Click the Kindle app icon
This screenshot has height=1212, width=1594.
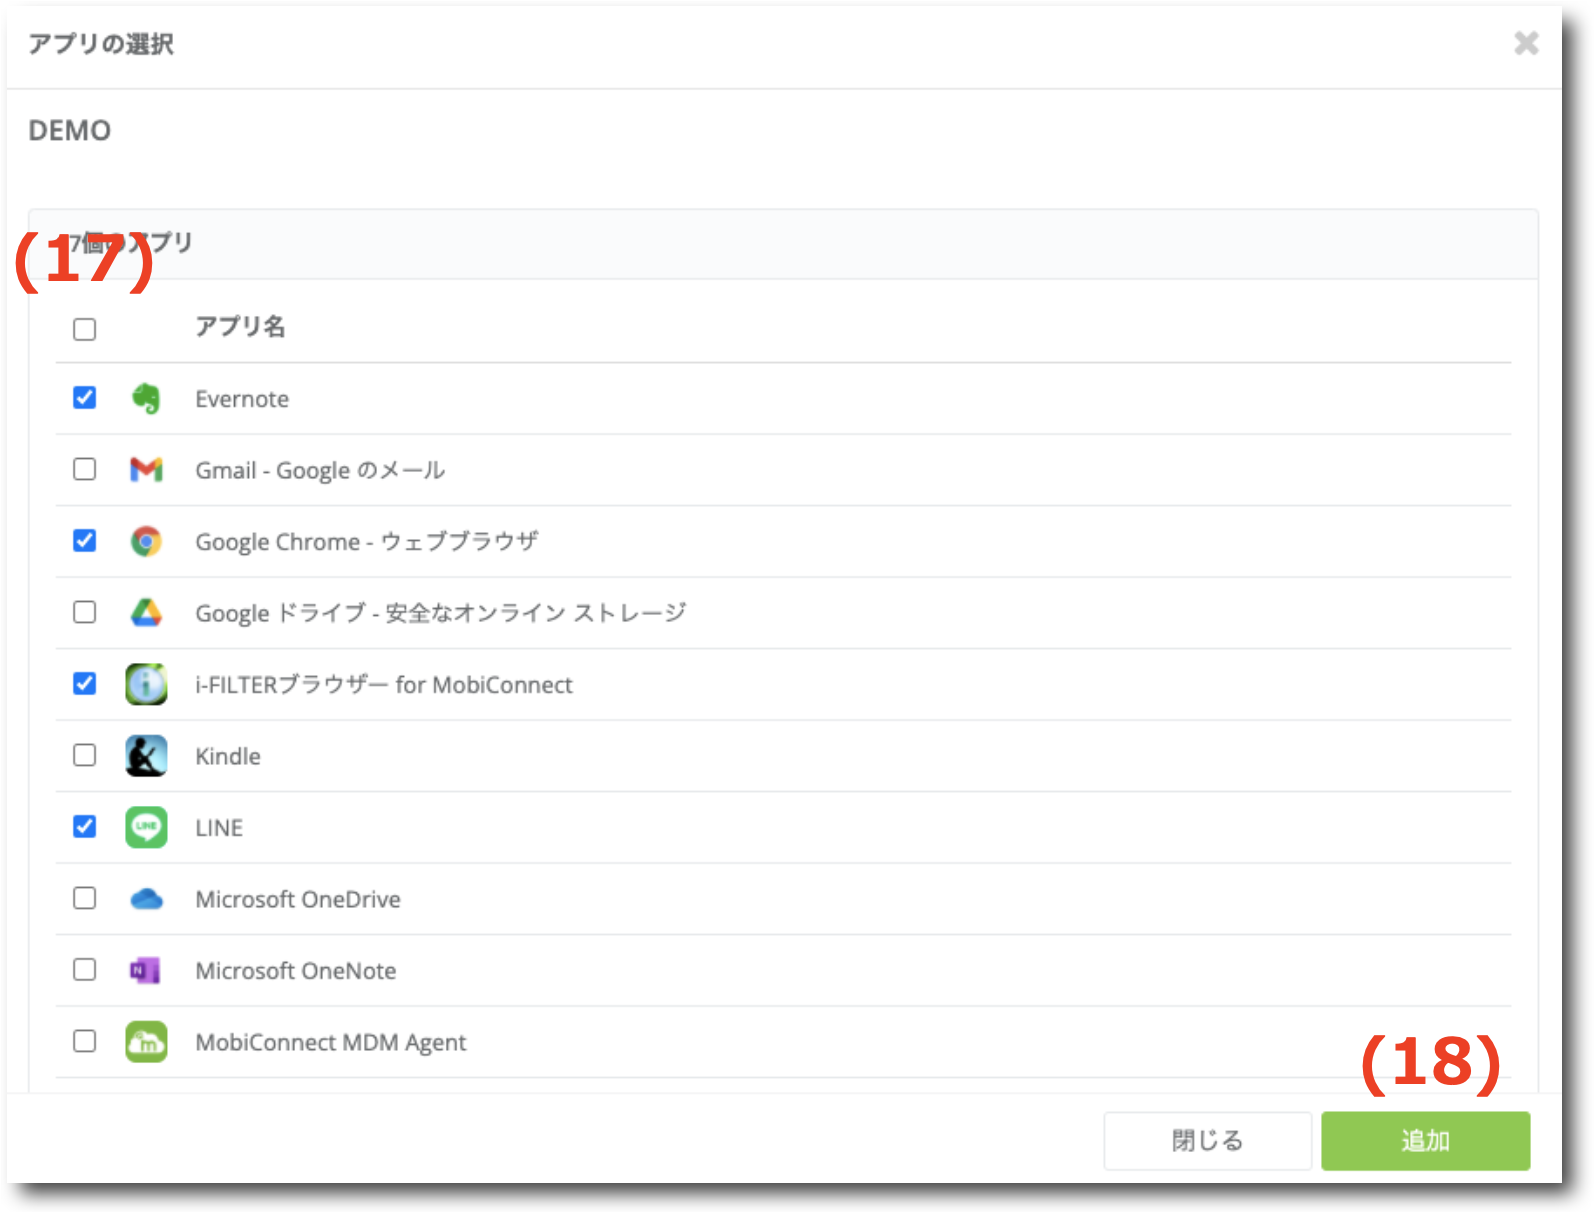click(x=146, y=756)
